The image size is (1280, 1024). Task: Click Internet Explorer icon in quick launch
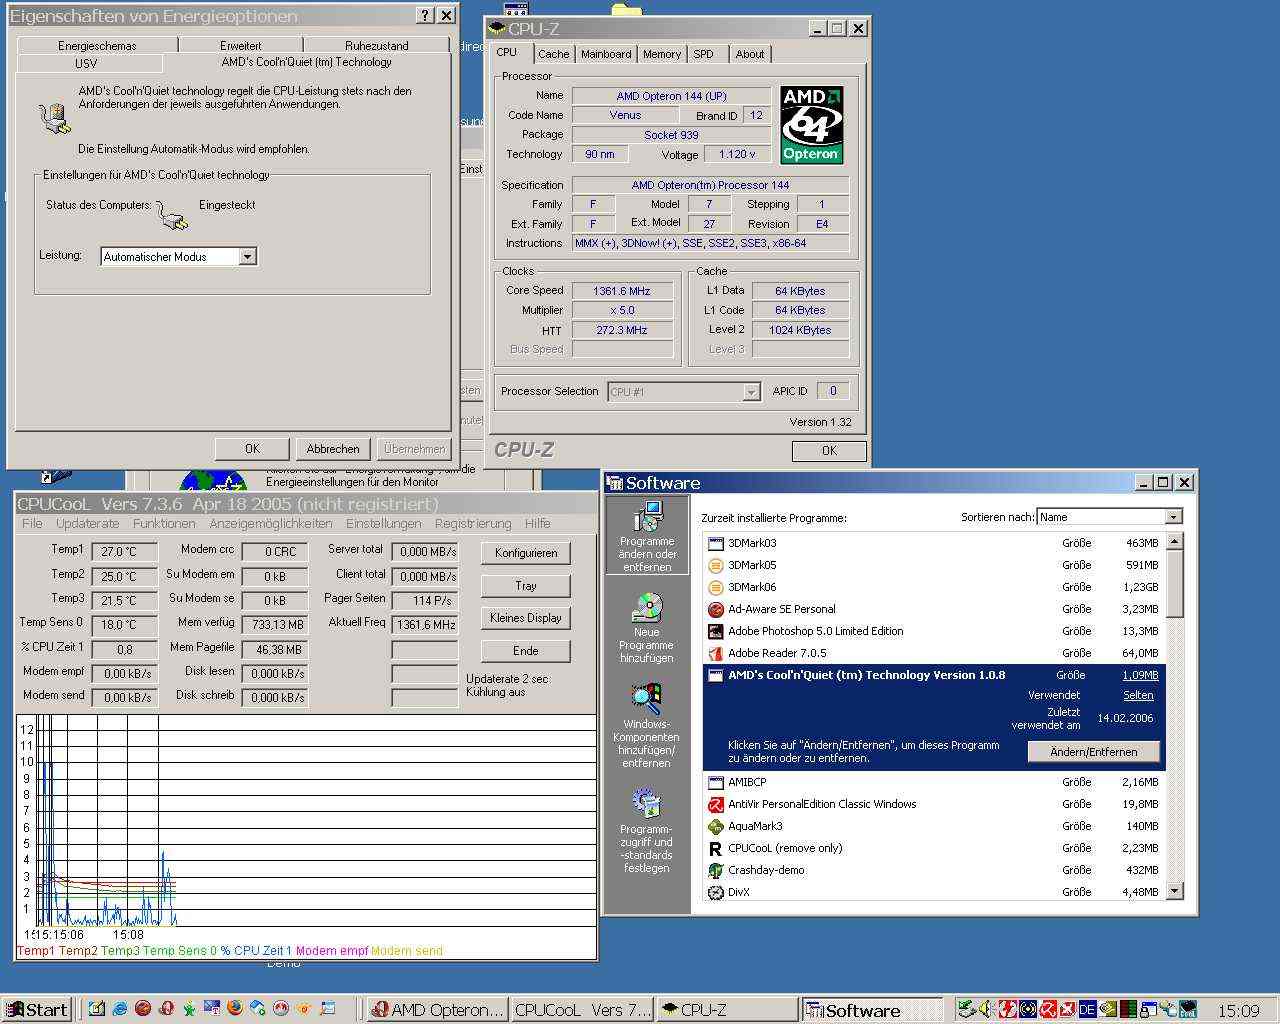(120, 1009)
